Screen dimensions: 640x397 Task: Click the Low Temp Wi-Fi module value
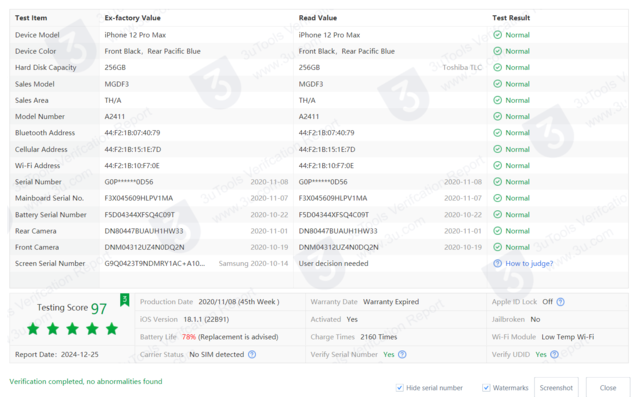coord(568,337)
